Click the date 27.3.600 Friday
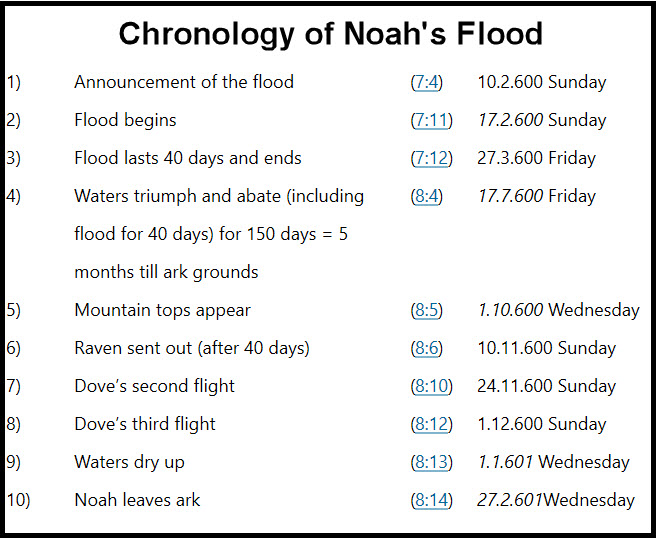The height and width of the screenshot is (538, 656). [536, 158]
